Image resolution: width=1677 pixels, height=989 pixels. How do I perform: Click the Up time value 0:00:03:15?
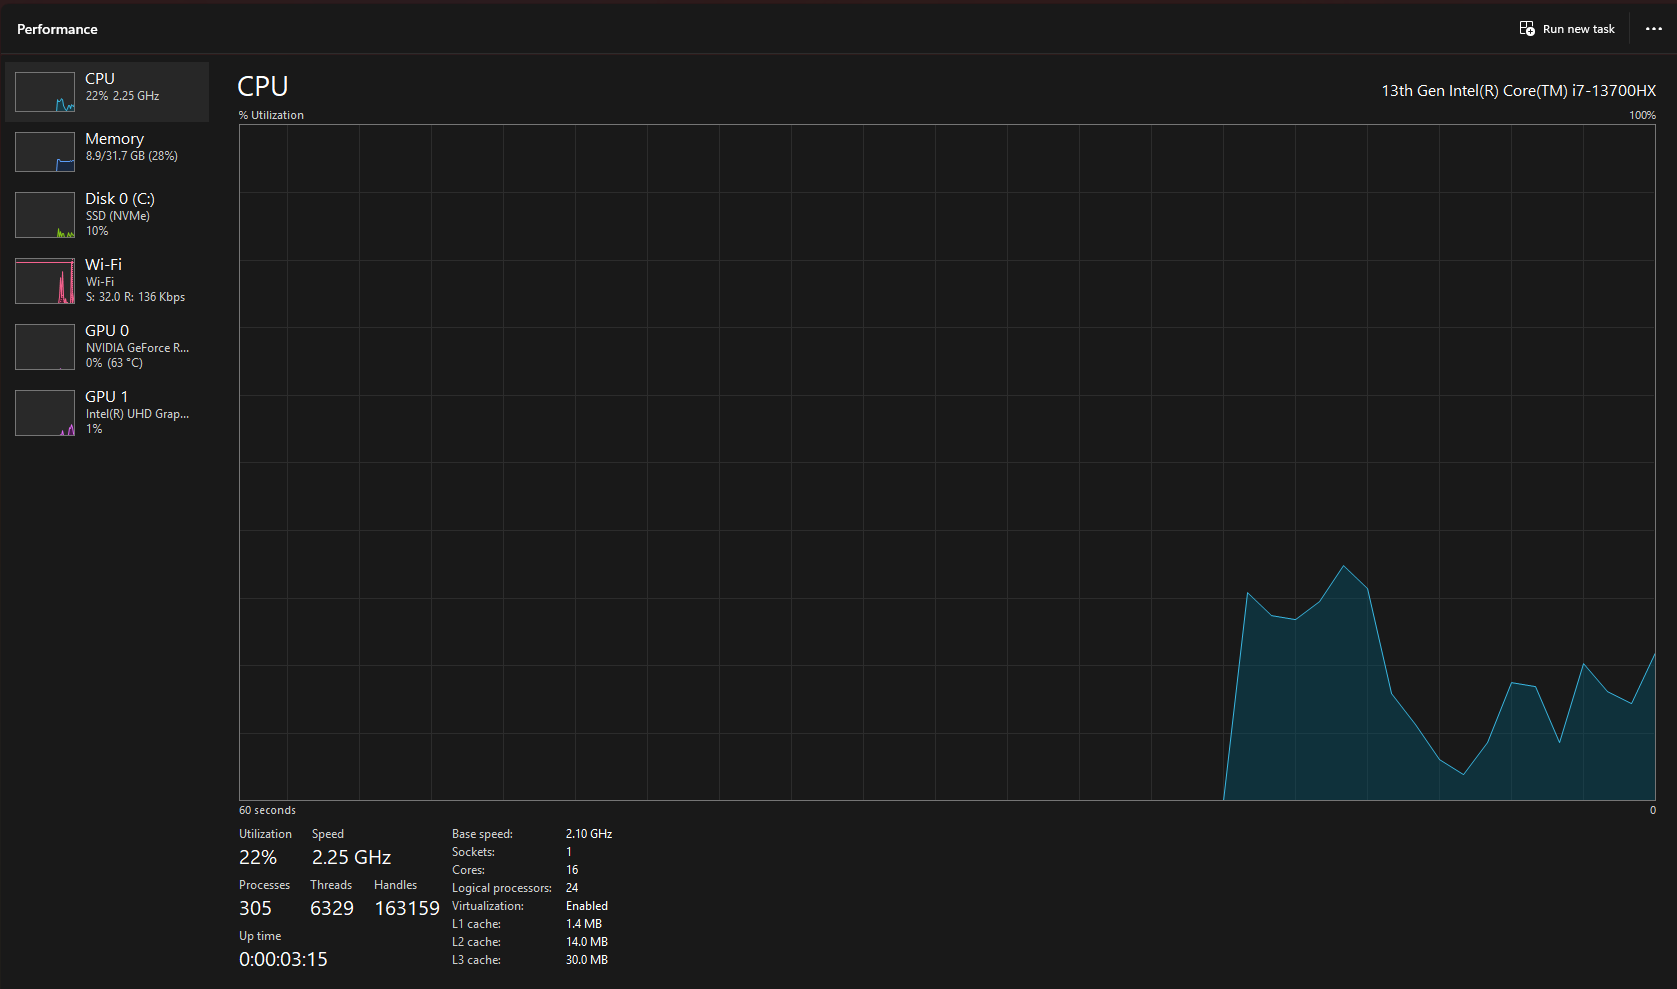[x=283, y=959]
